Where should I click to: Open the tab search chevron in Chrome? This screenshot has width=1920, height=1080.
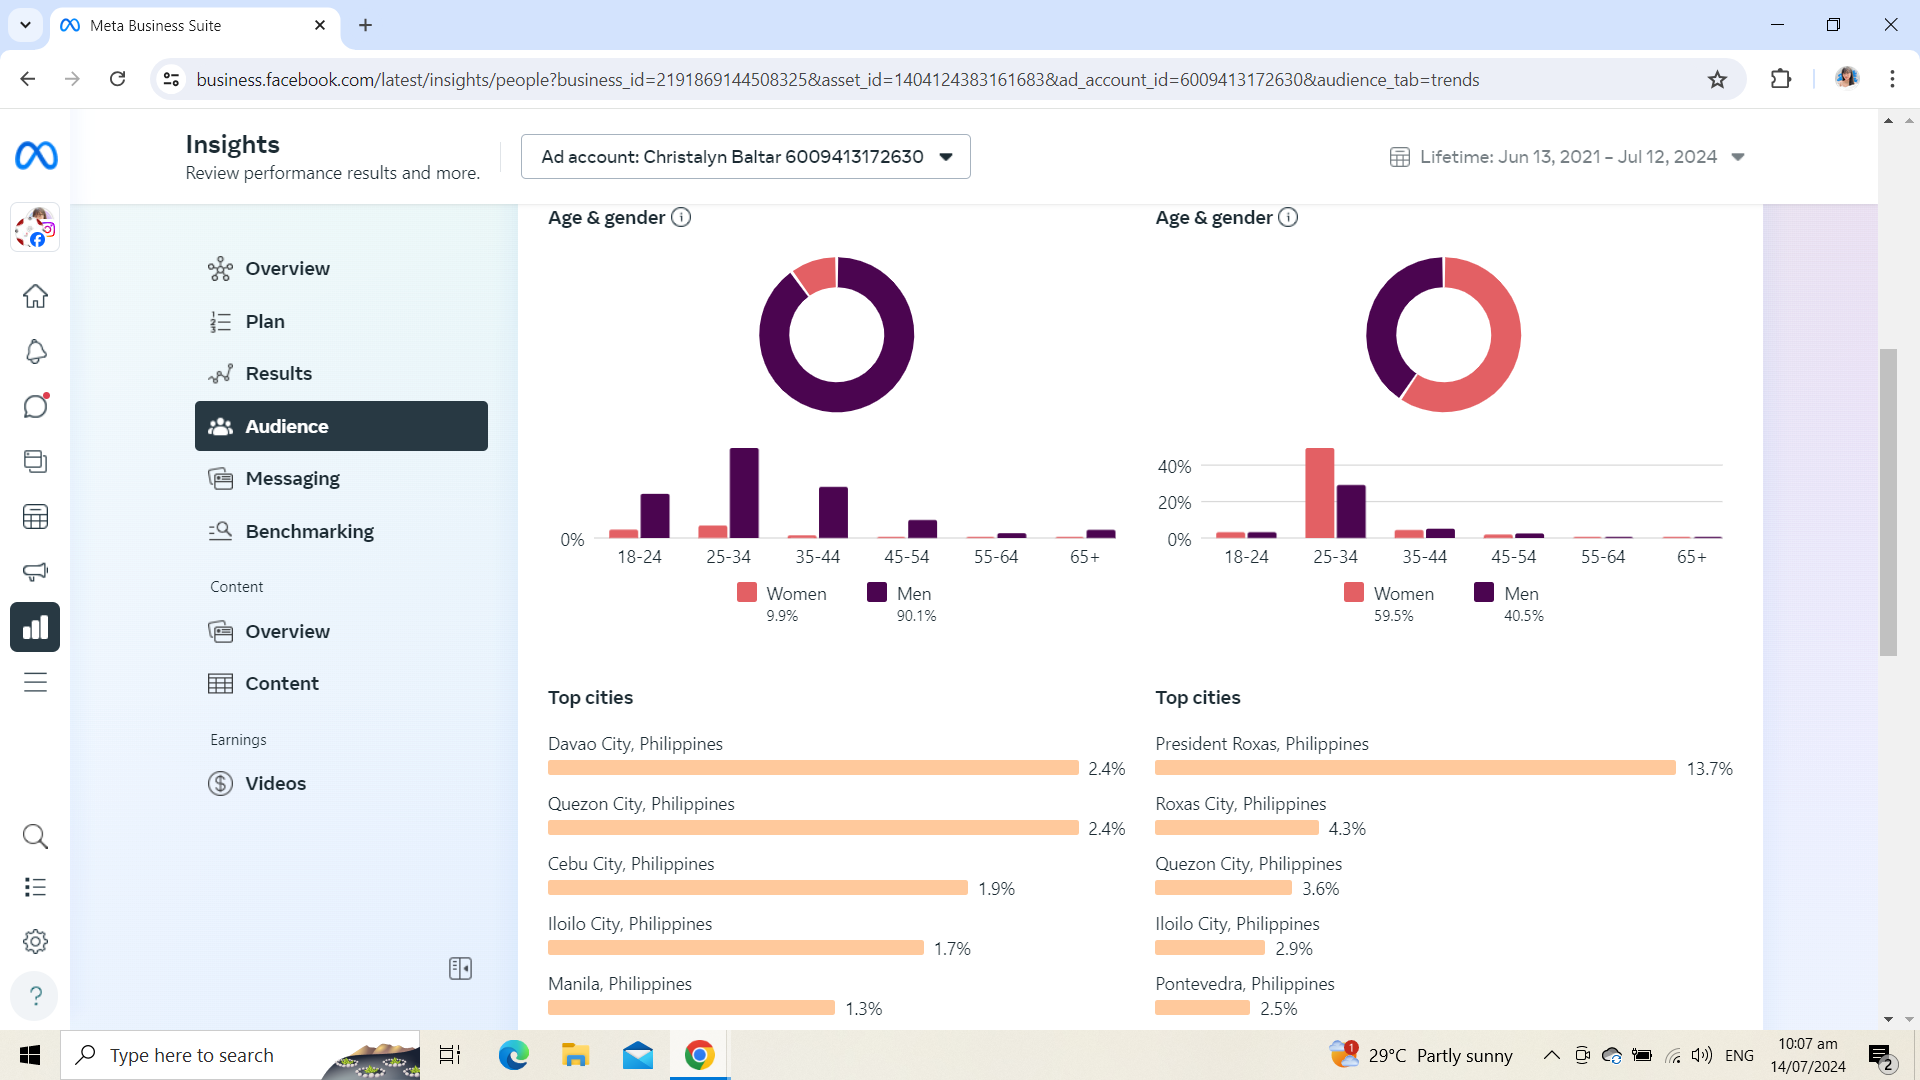(x=25, y=25)
